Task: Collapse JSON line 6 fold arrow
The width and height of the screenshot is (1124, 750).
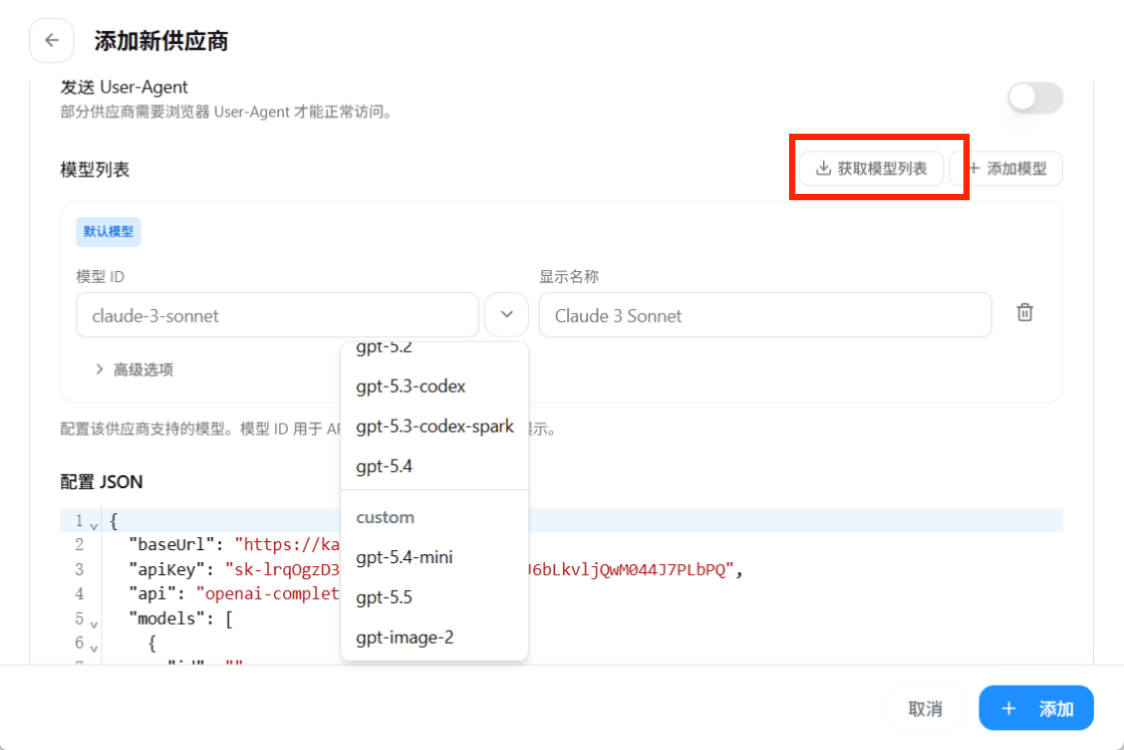Action: pyautogui.click(x=94, y=647)
